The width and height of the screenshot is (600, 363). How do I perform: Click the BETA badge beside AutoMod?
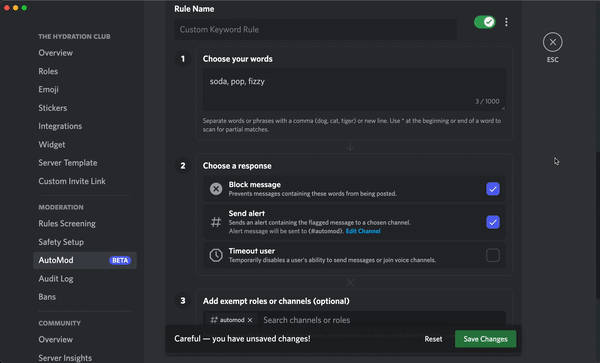coord(120,260)
